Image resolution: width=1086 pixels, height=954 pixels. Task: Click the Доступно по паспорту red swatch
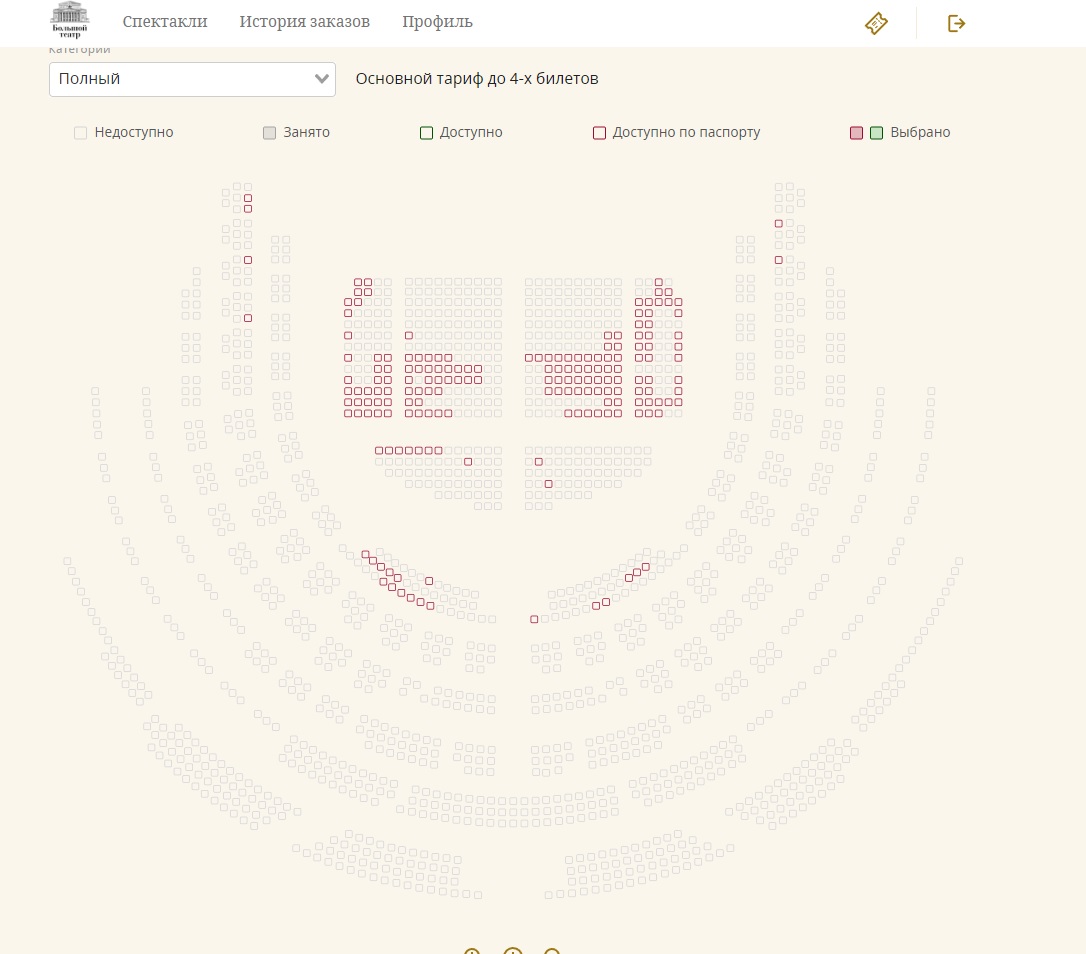(x=599, y=133)
